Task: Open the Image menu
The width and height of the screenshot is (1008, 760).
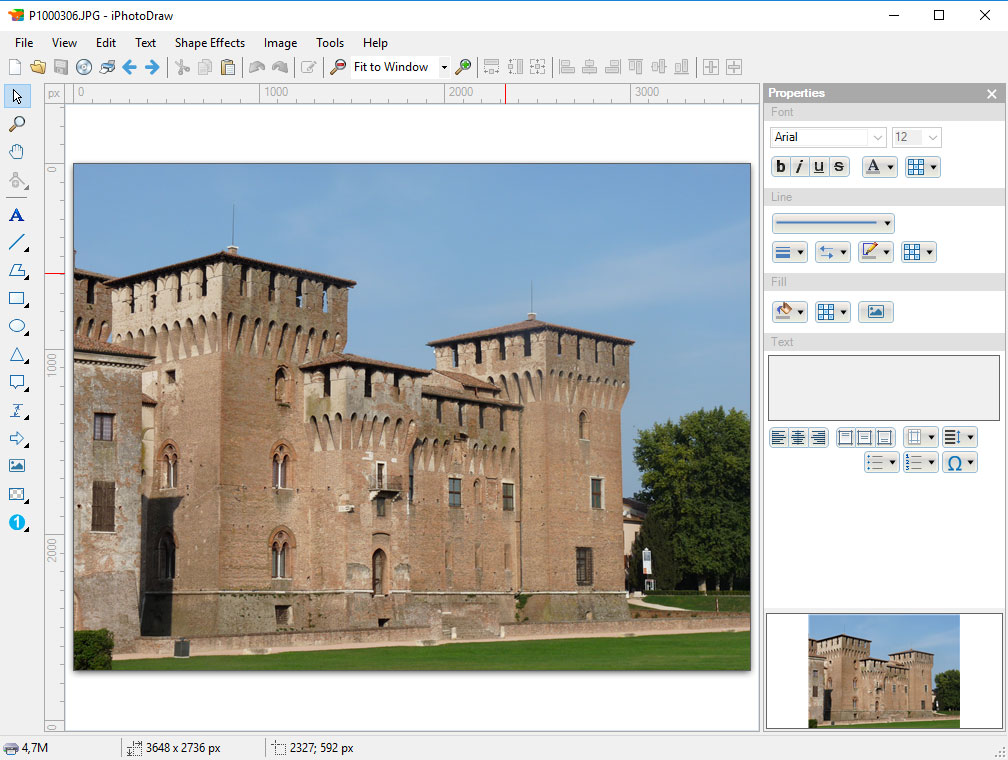Action: coord(280,43)
